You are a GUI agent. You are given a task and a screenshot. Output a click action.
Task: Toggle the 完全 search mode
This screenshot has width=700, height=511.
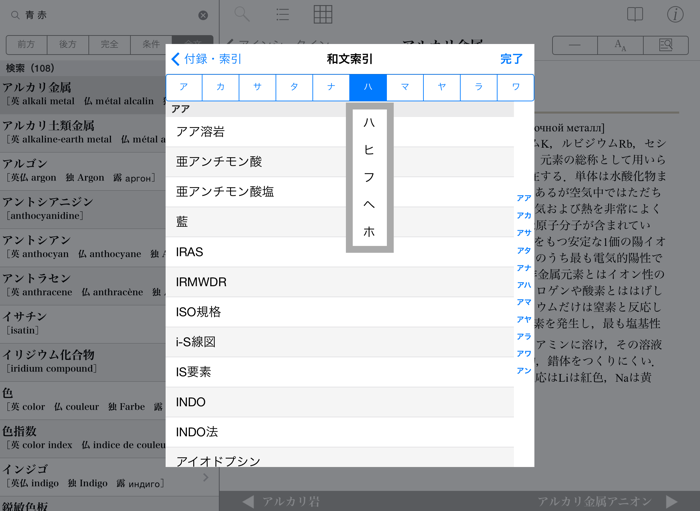coord(109,45)
